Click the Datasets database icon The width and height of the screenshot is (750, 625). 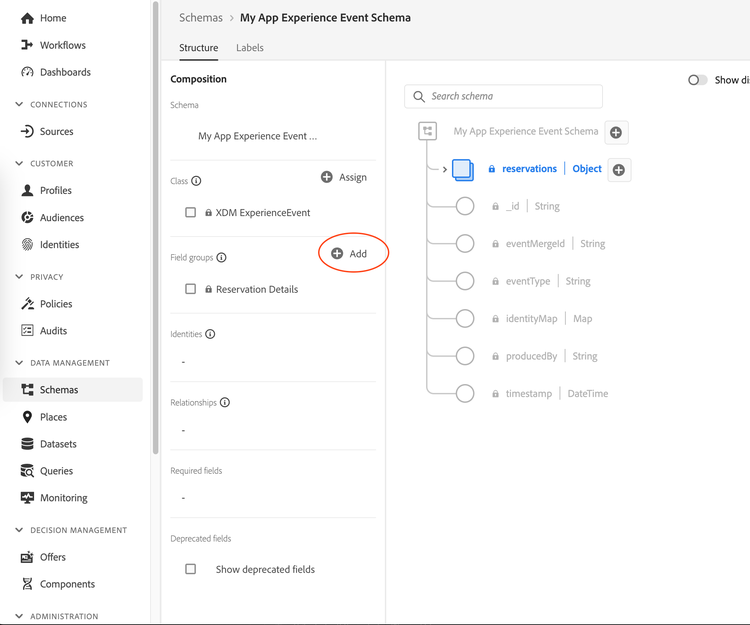[x=27, y=444]
